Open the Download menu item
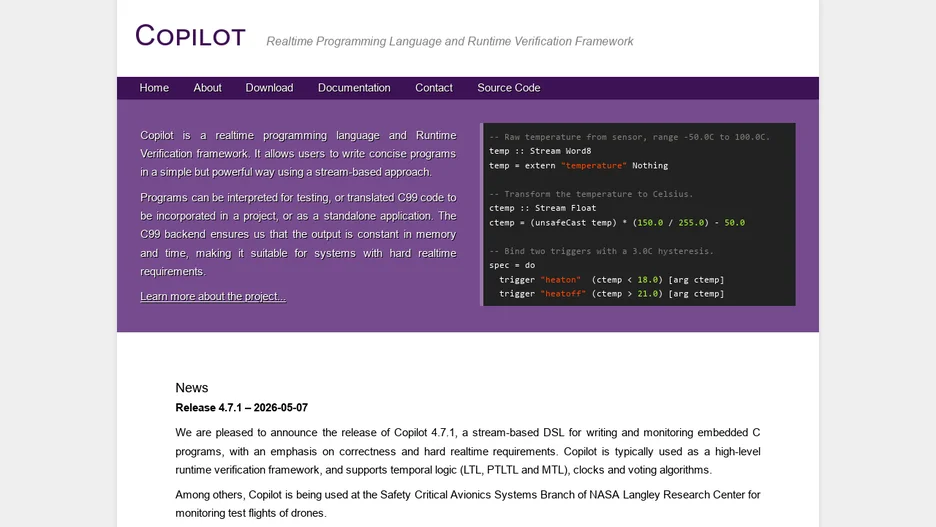The width and height of the screenshot is (936, 527). [x=269, y=88]
